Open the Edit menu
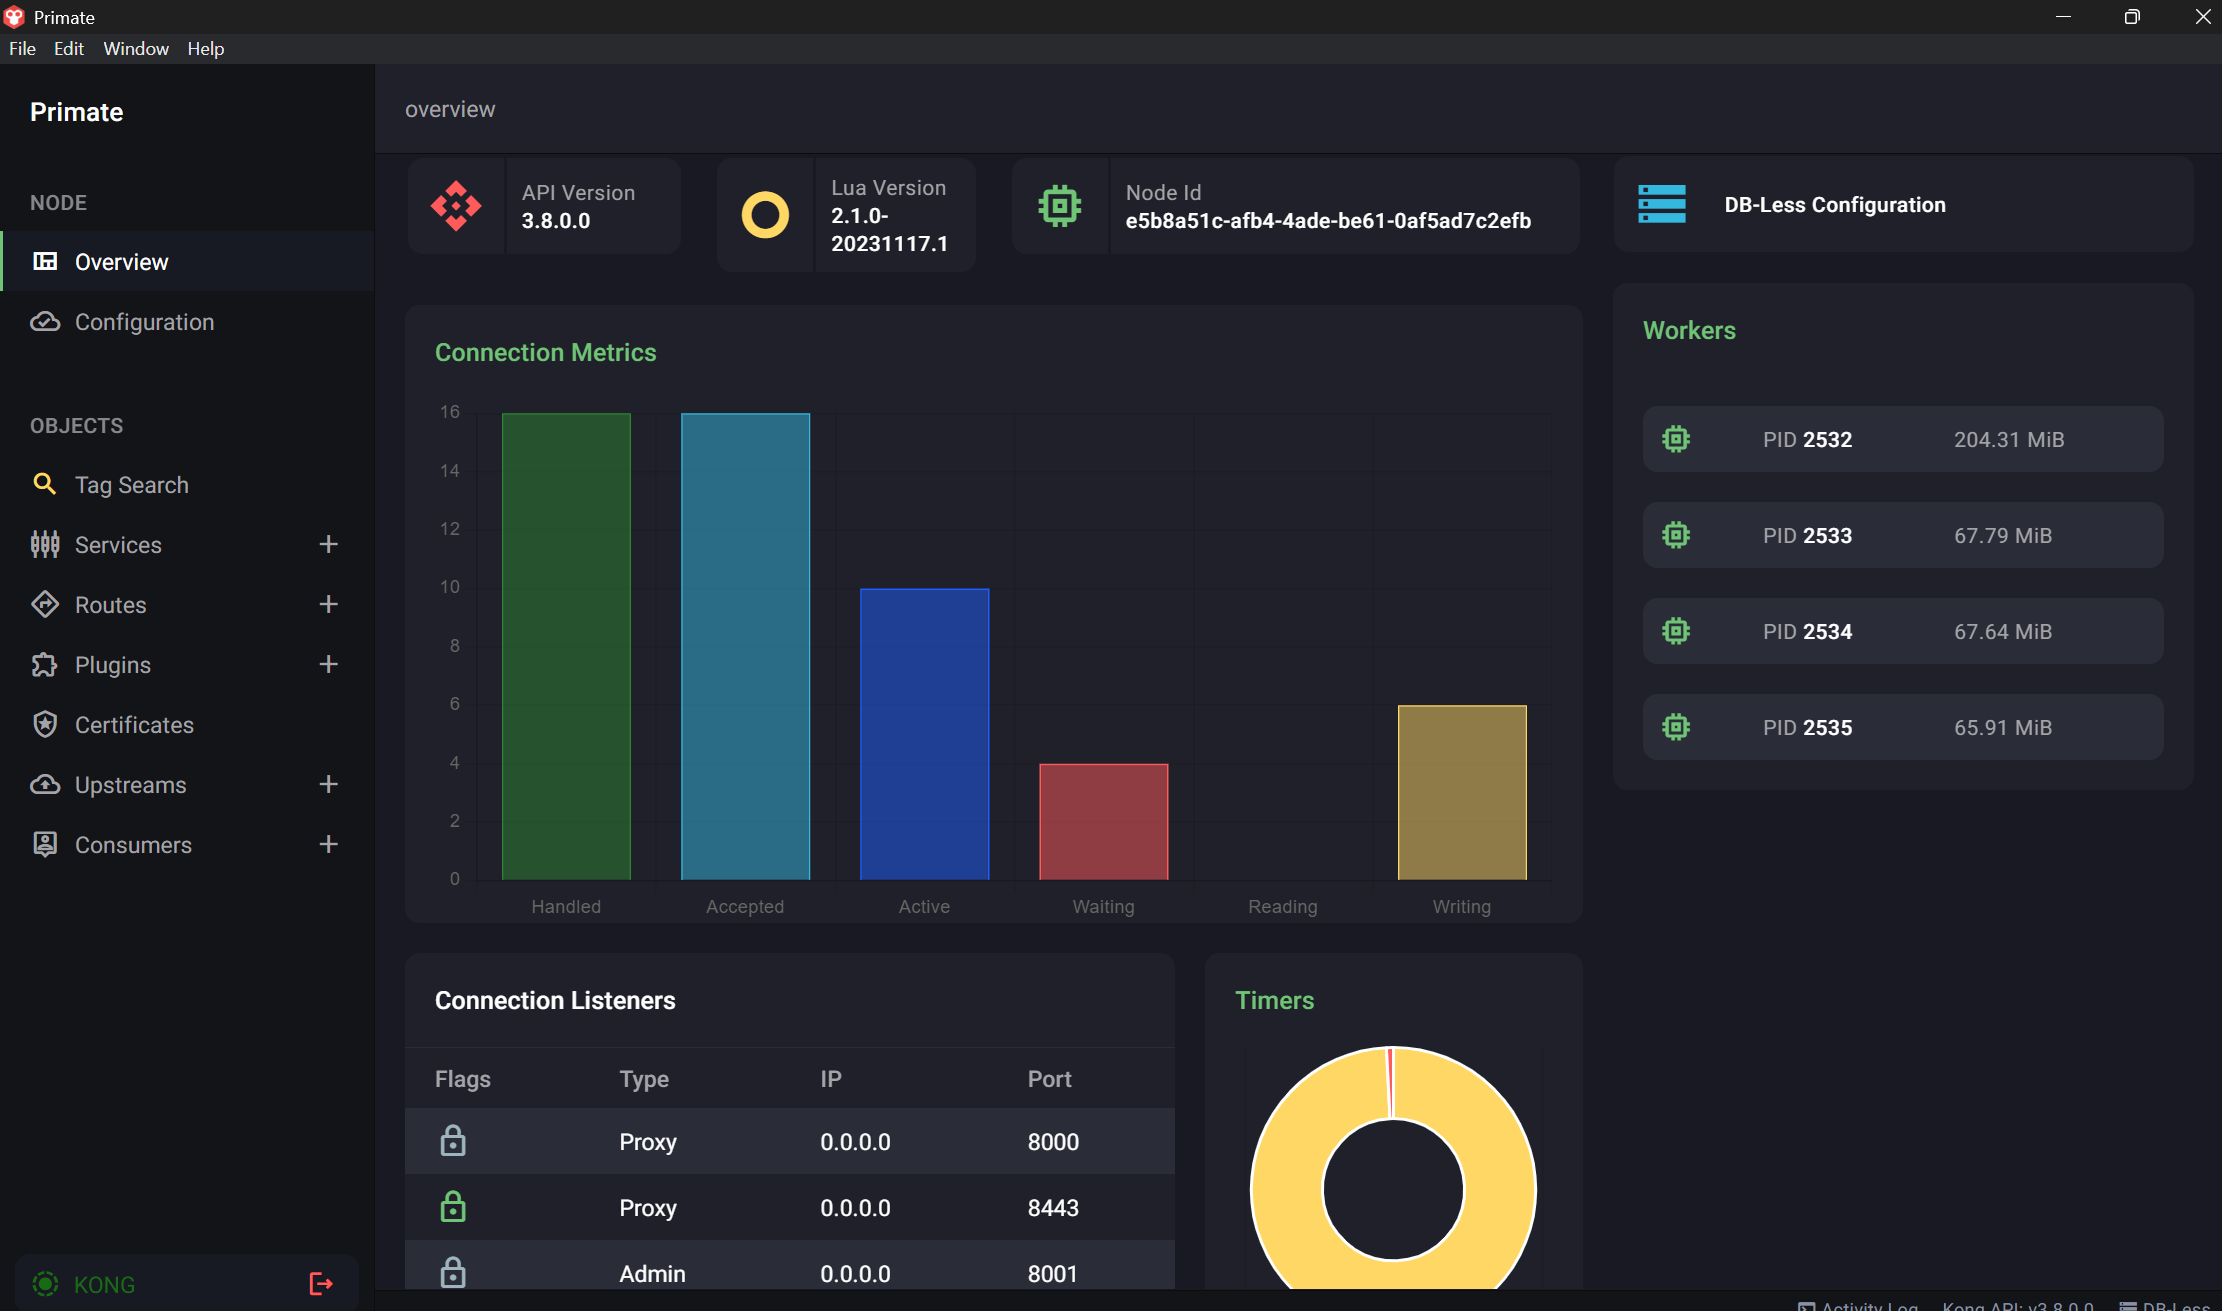This screenshot has height=1311, width=2222. [68, 48]
